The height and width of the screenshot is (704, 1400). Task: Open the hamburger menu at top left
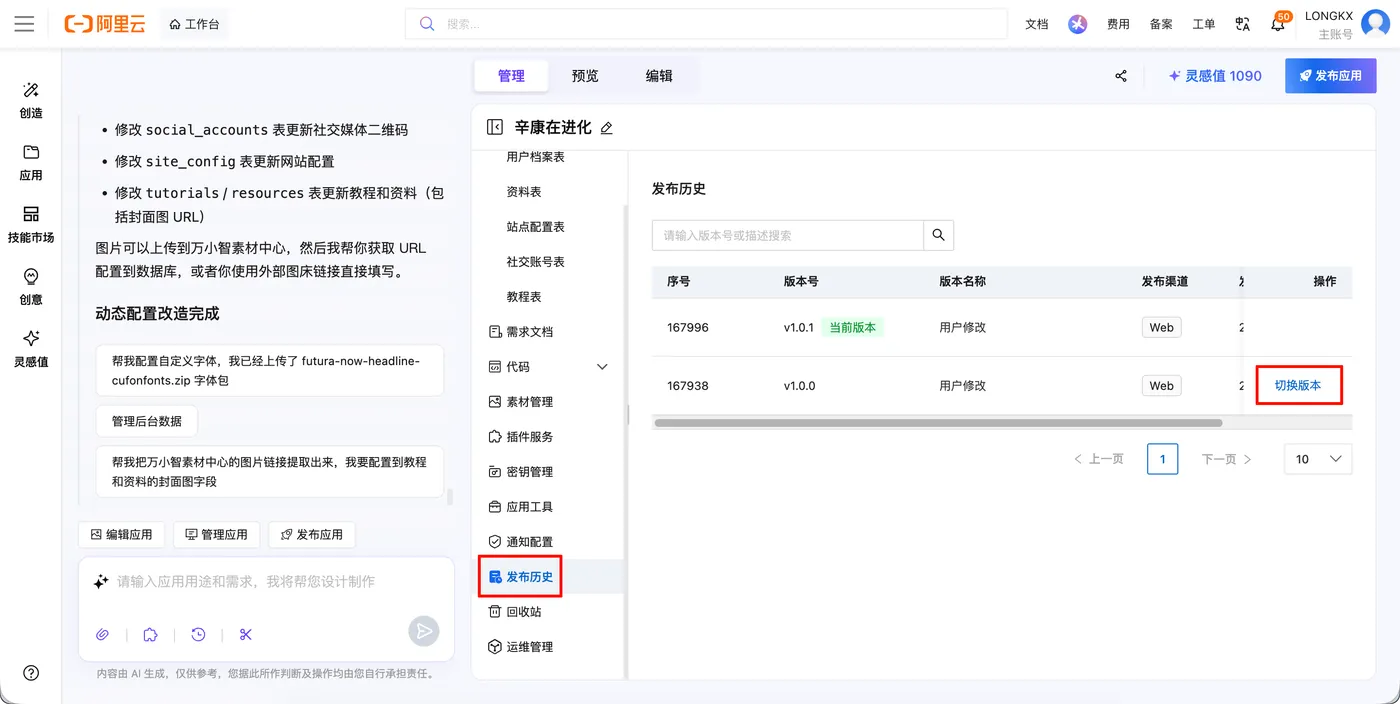[x=24, y=24]
